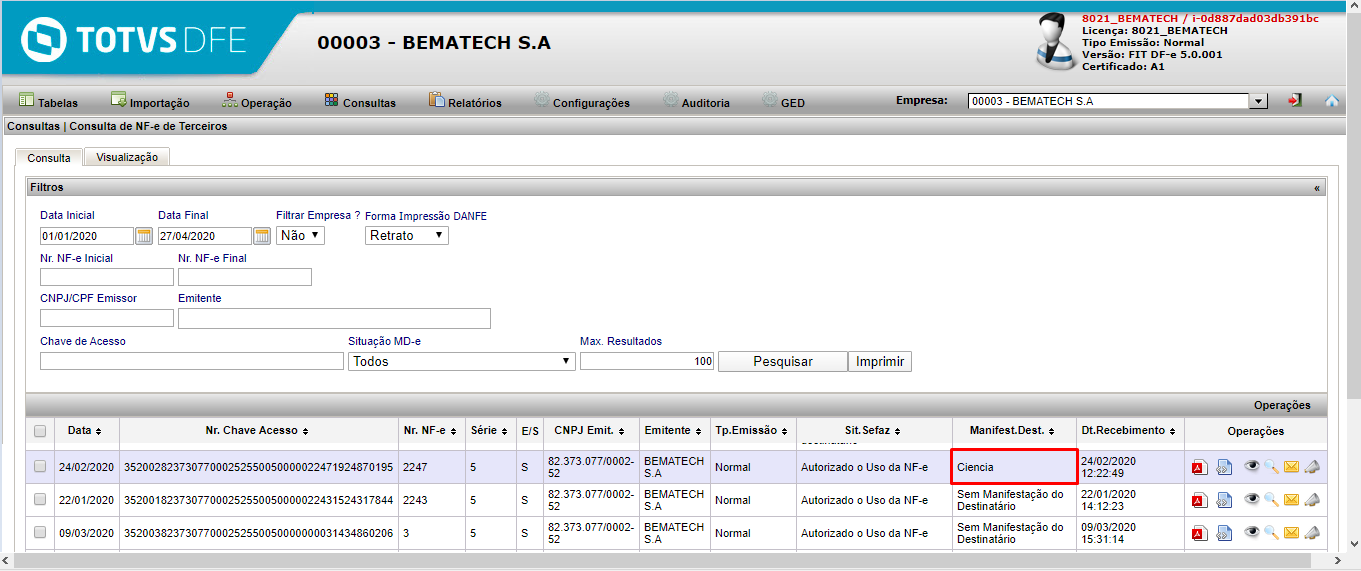Screen dimensions: 1361x571
Task: Click megaphone manifest icon for NF-e 2247
Action: tap(1312, 466)
